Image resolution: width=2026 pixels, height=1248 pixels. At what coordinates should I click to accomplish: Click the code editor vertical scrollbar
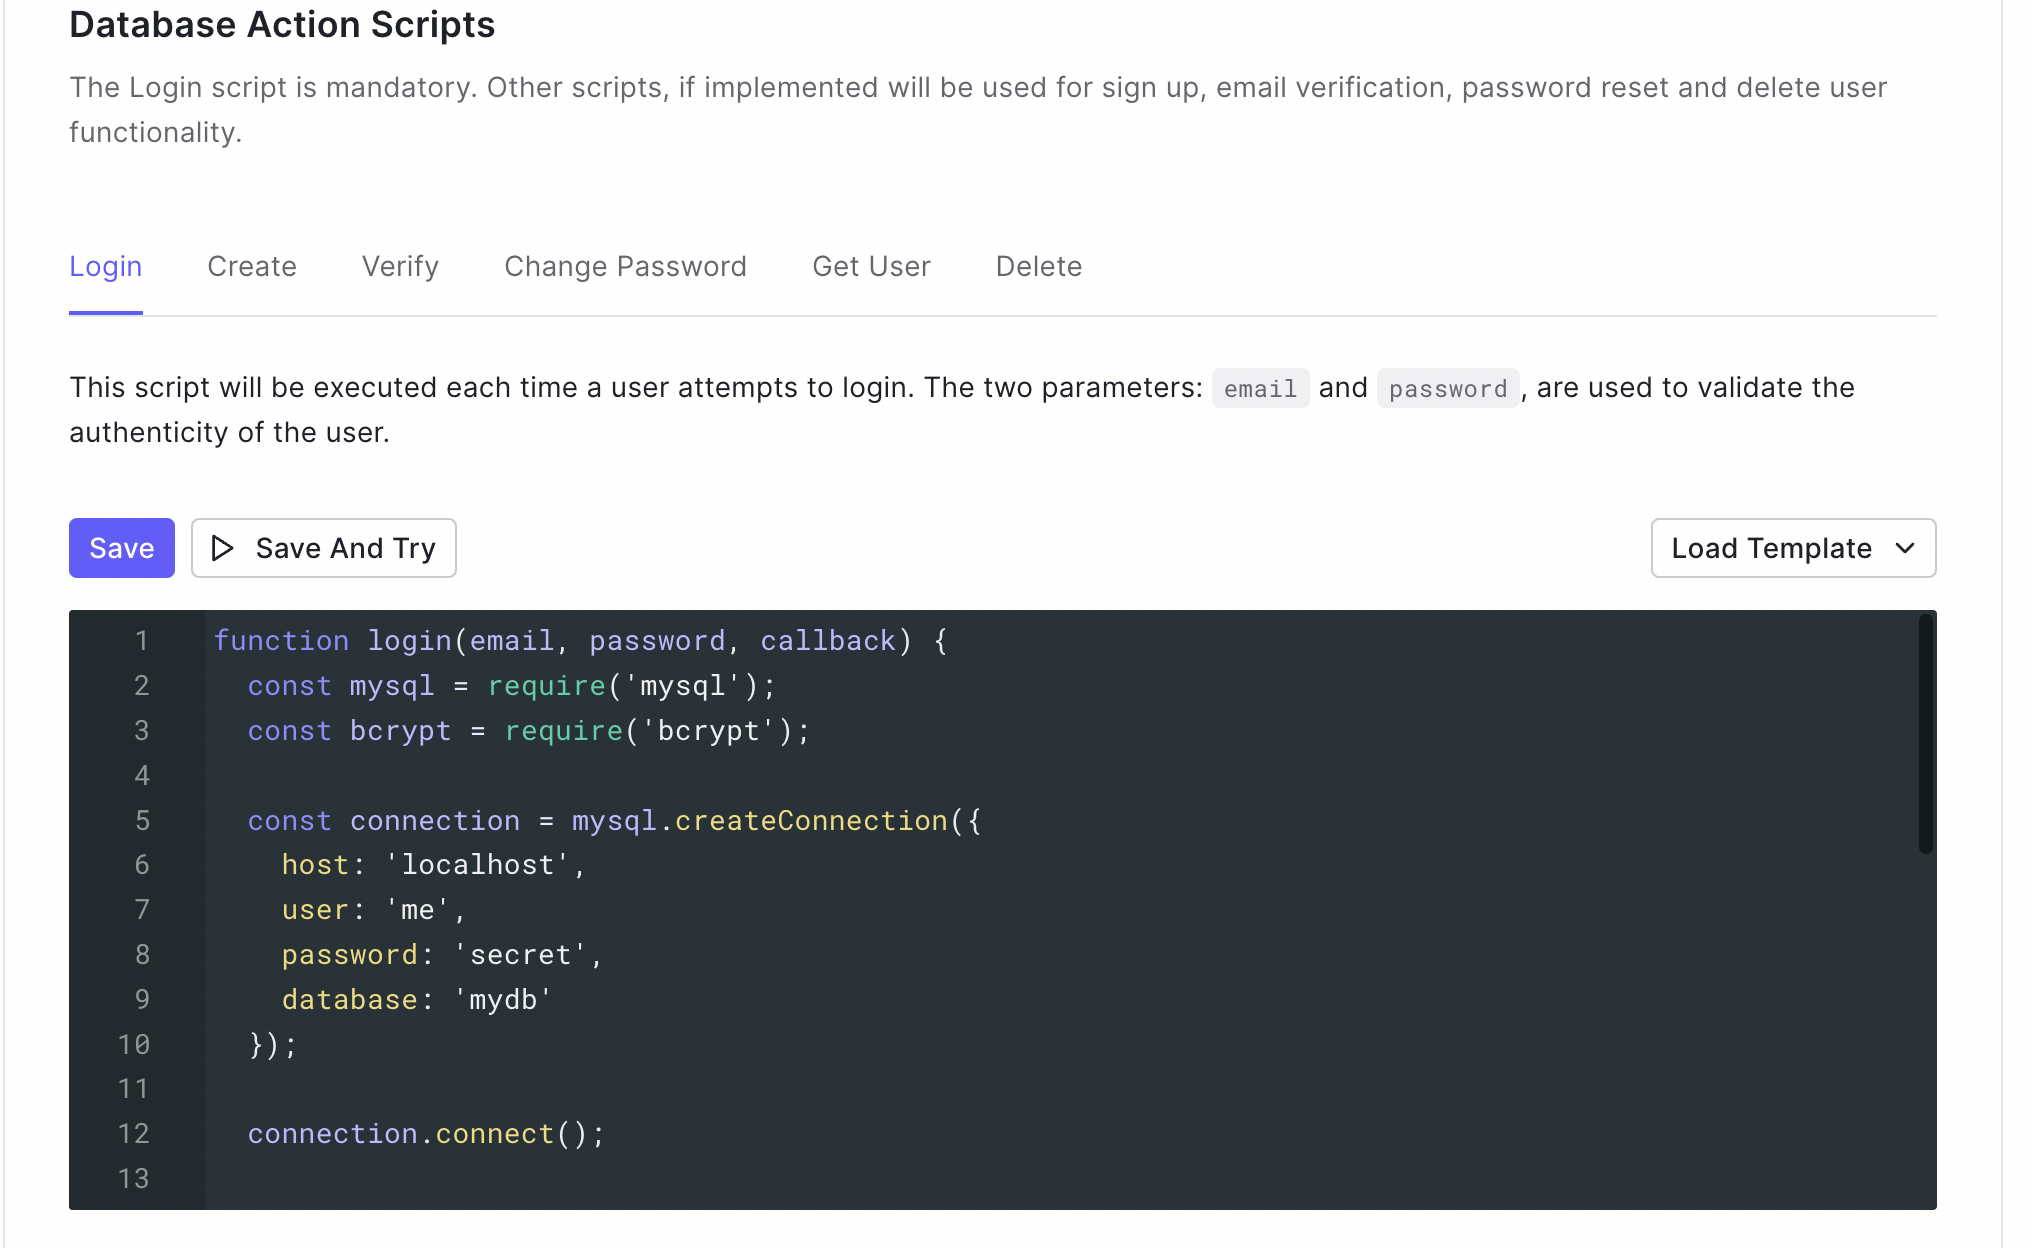pos(1925,735)
